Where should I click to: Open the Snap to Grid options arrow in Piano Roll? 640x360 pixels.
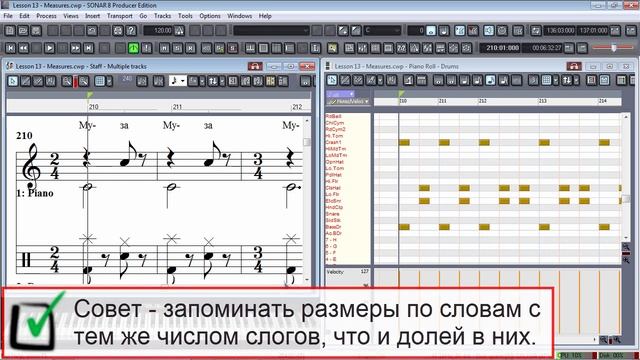coord(556,80)
